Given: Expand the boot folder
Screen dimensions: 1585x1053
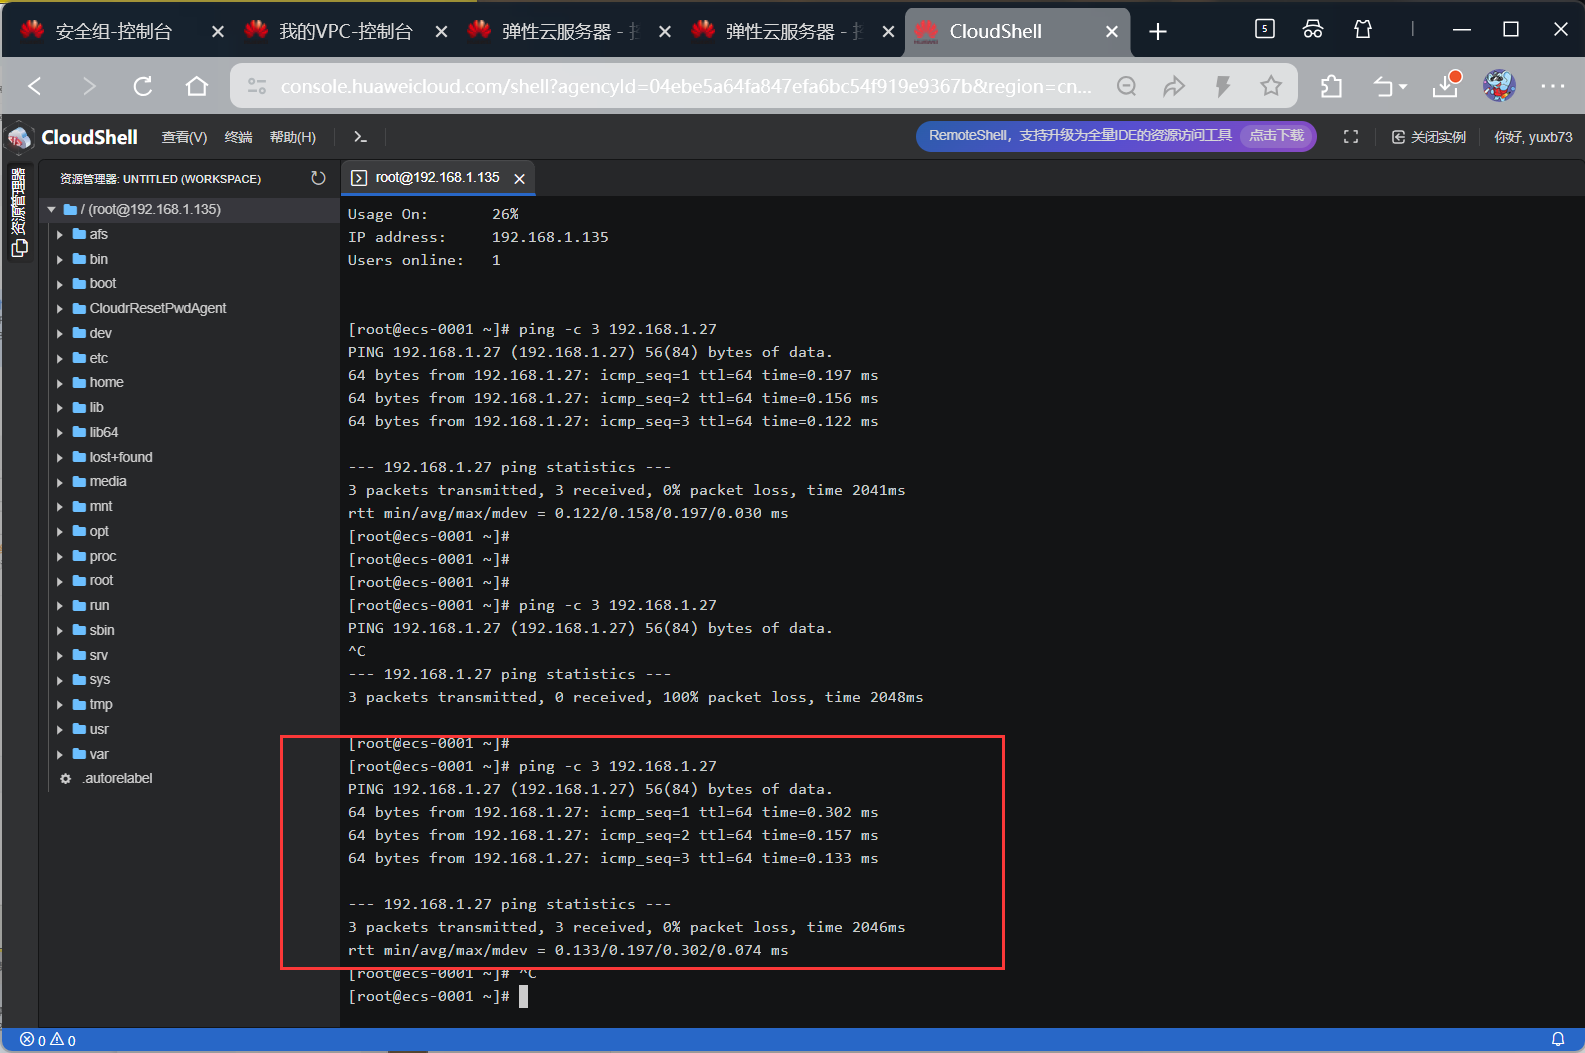Looking at the screenshot, I should pyautogui.click(x=60, y=284).
